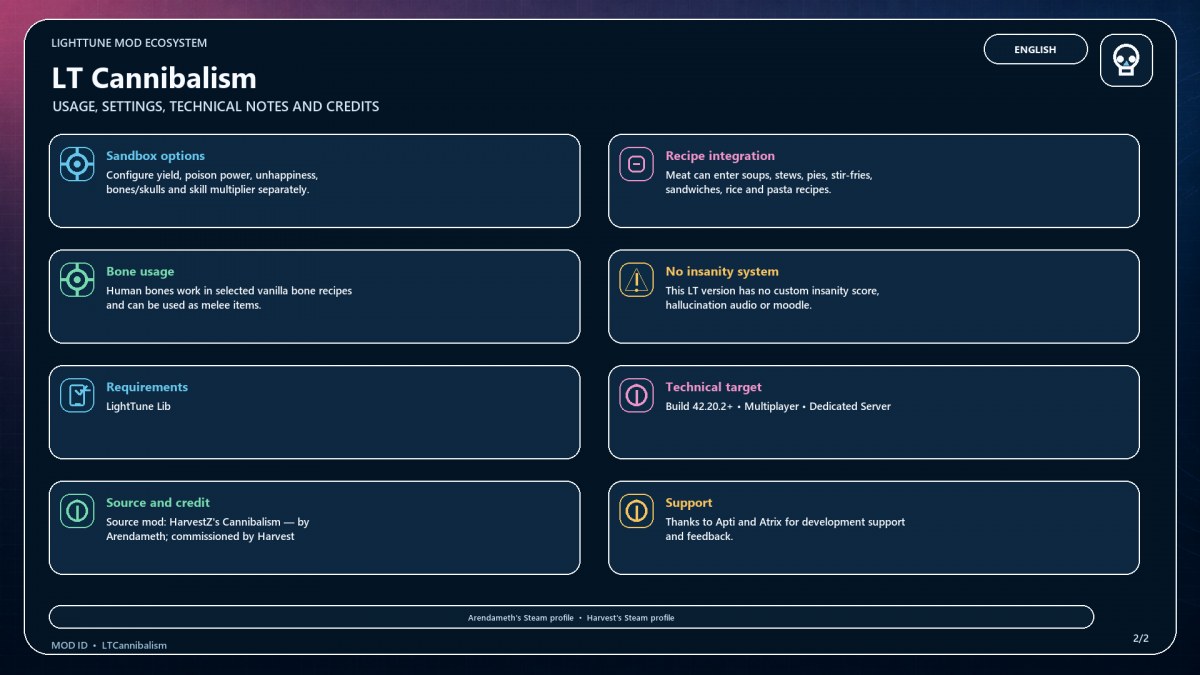
Task: Open Harvest's Steam profile link
Action: [x=631, y=618]
